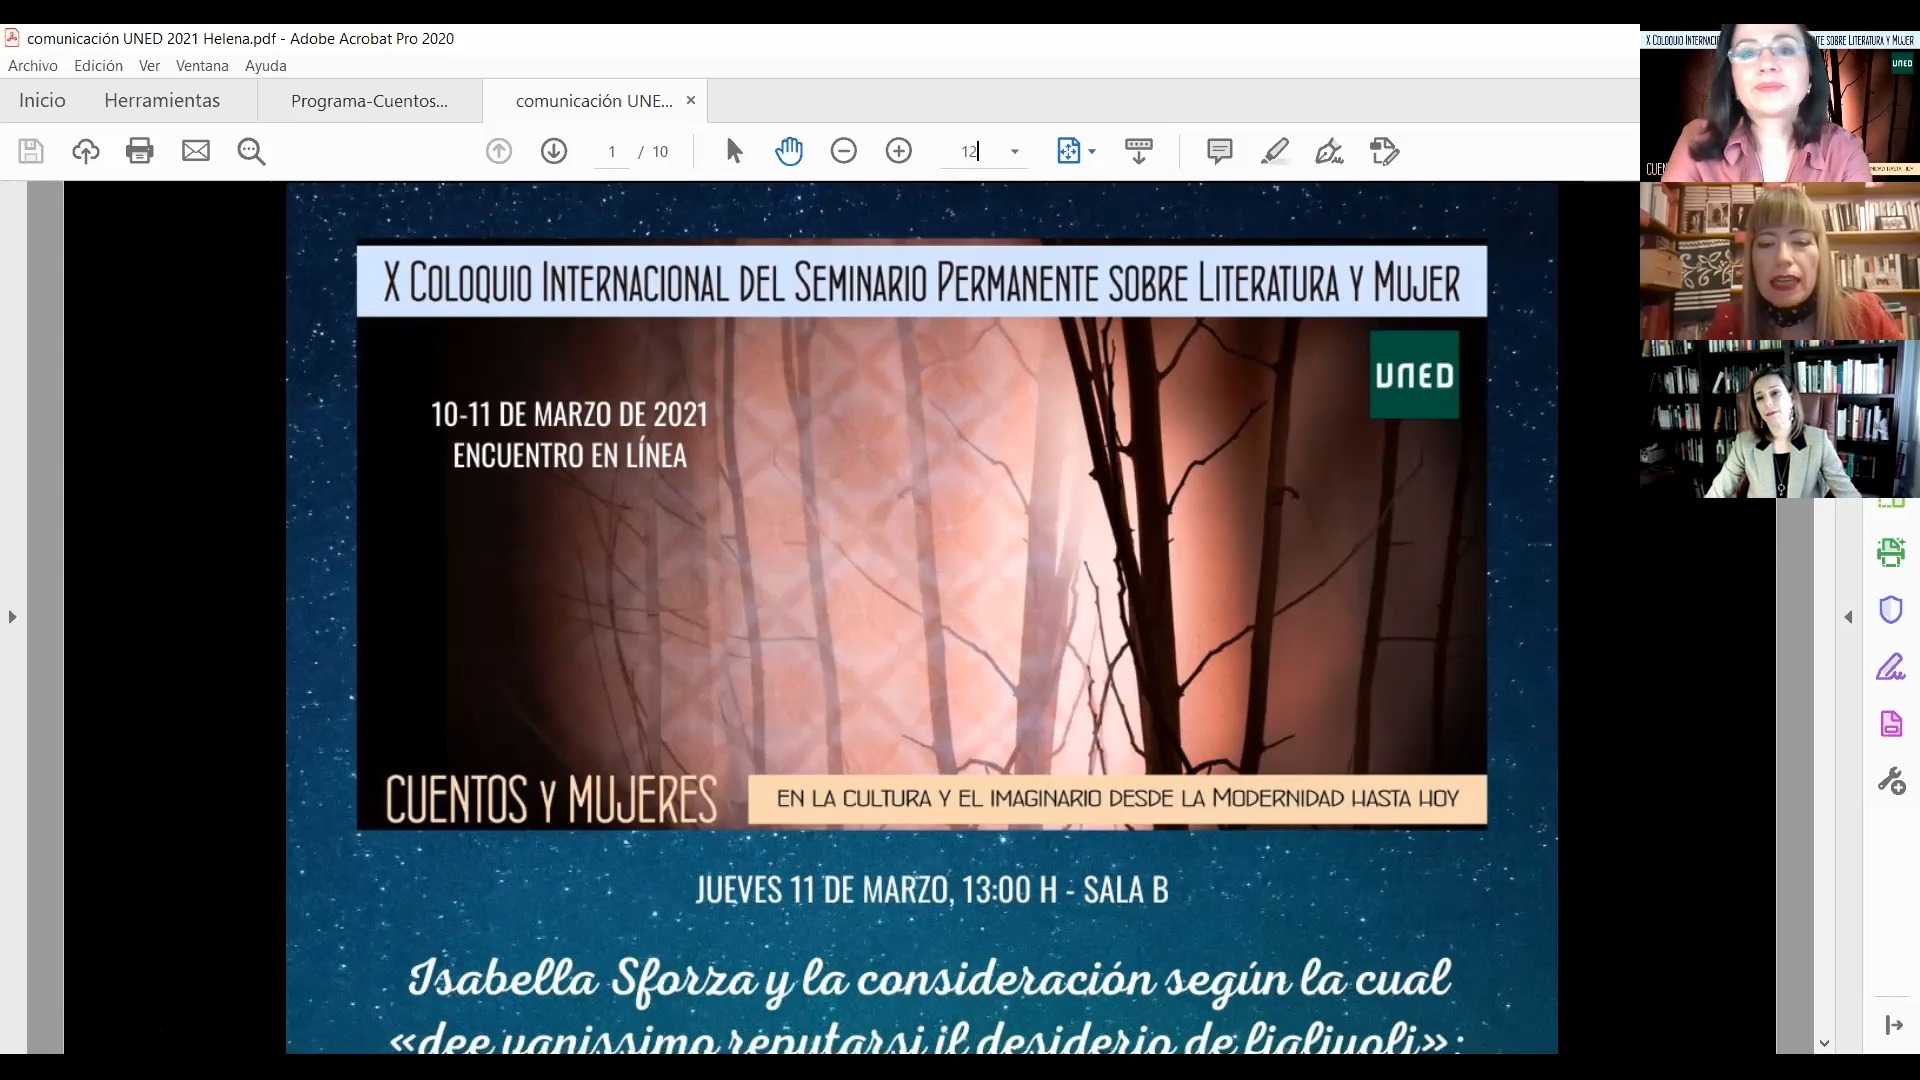Screen dimensions: 1920x1080
Task: Click the UNED logo on the slide
Action: coord(1414,375)
